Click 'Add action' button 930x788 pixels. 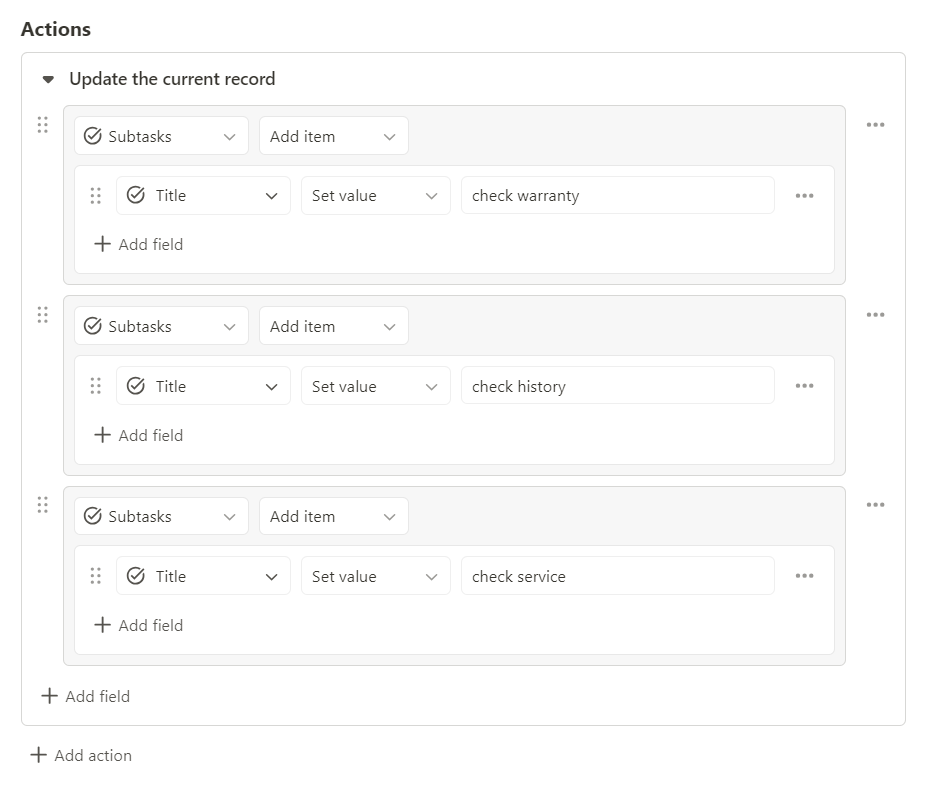click(81, 755)
